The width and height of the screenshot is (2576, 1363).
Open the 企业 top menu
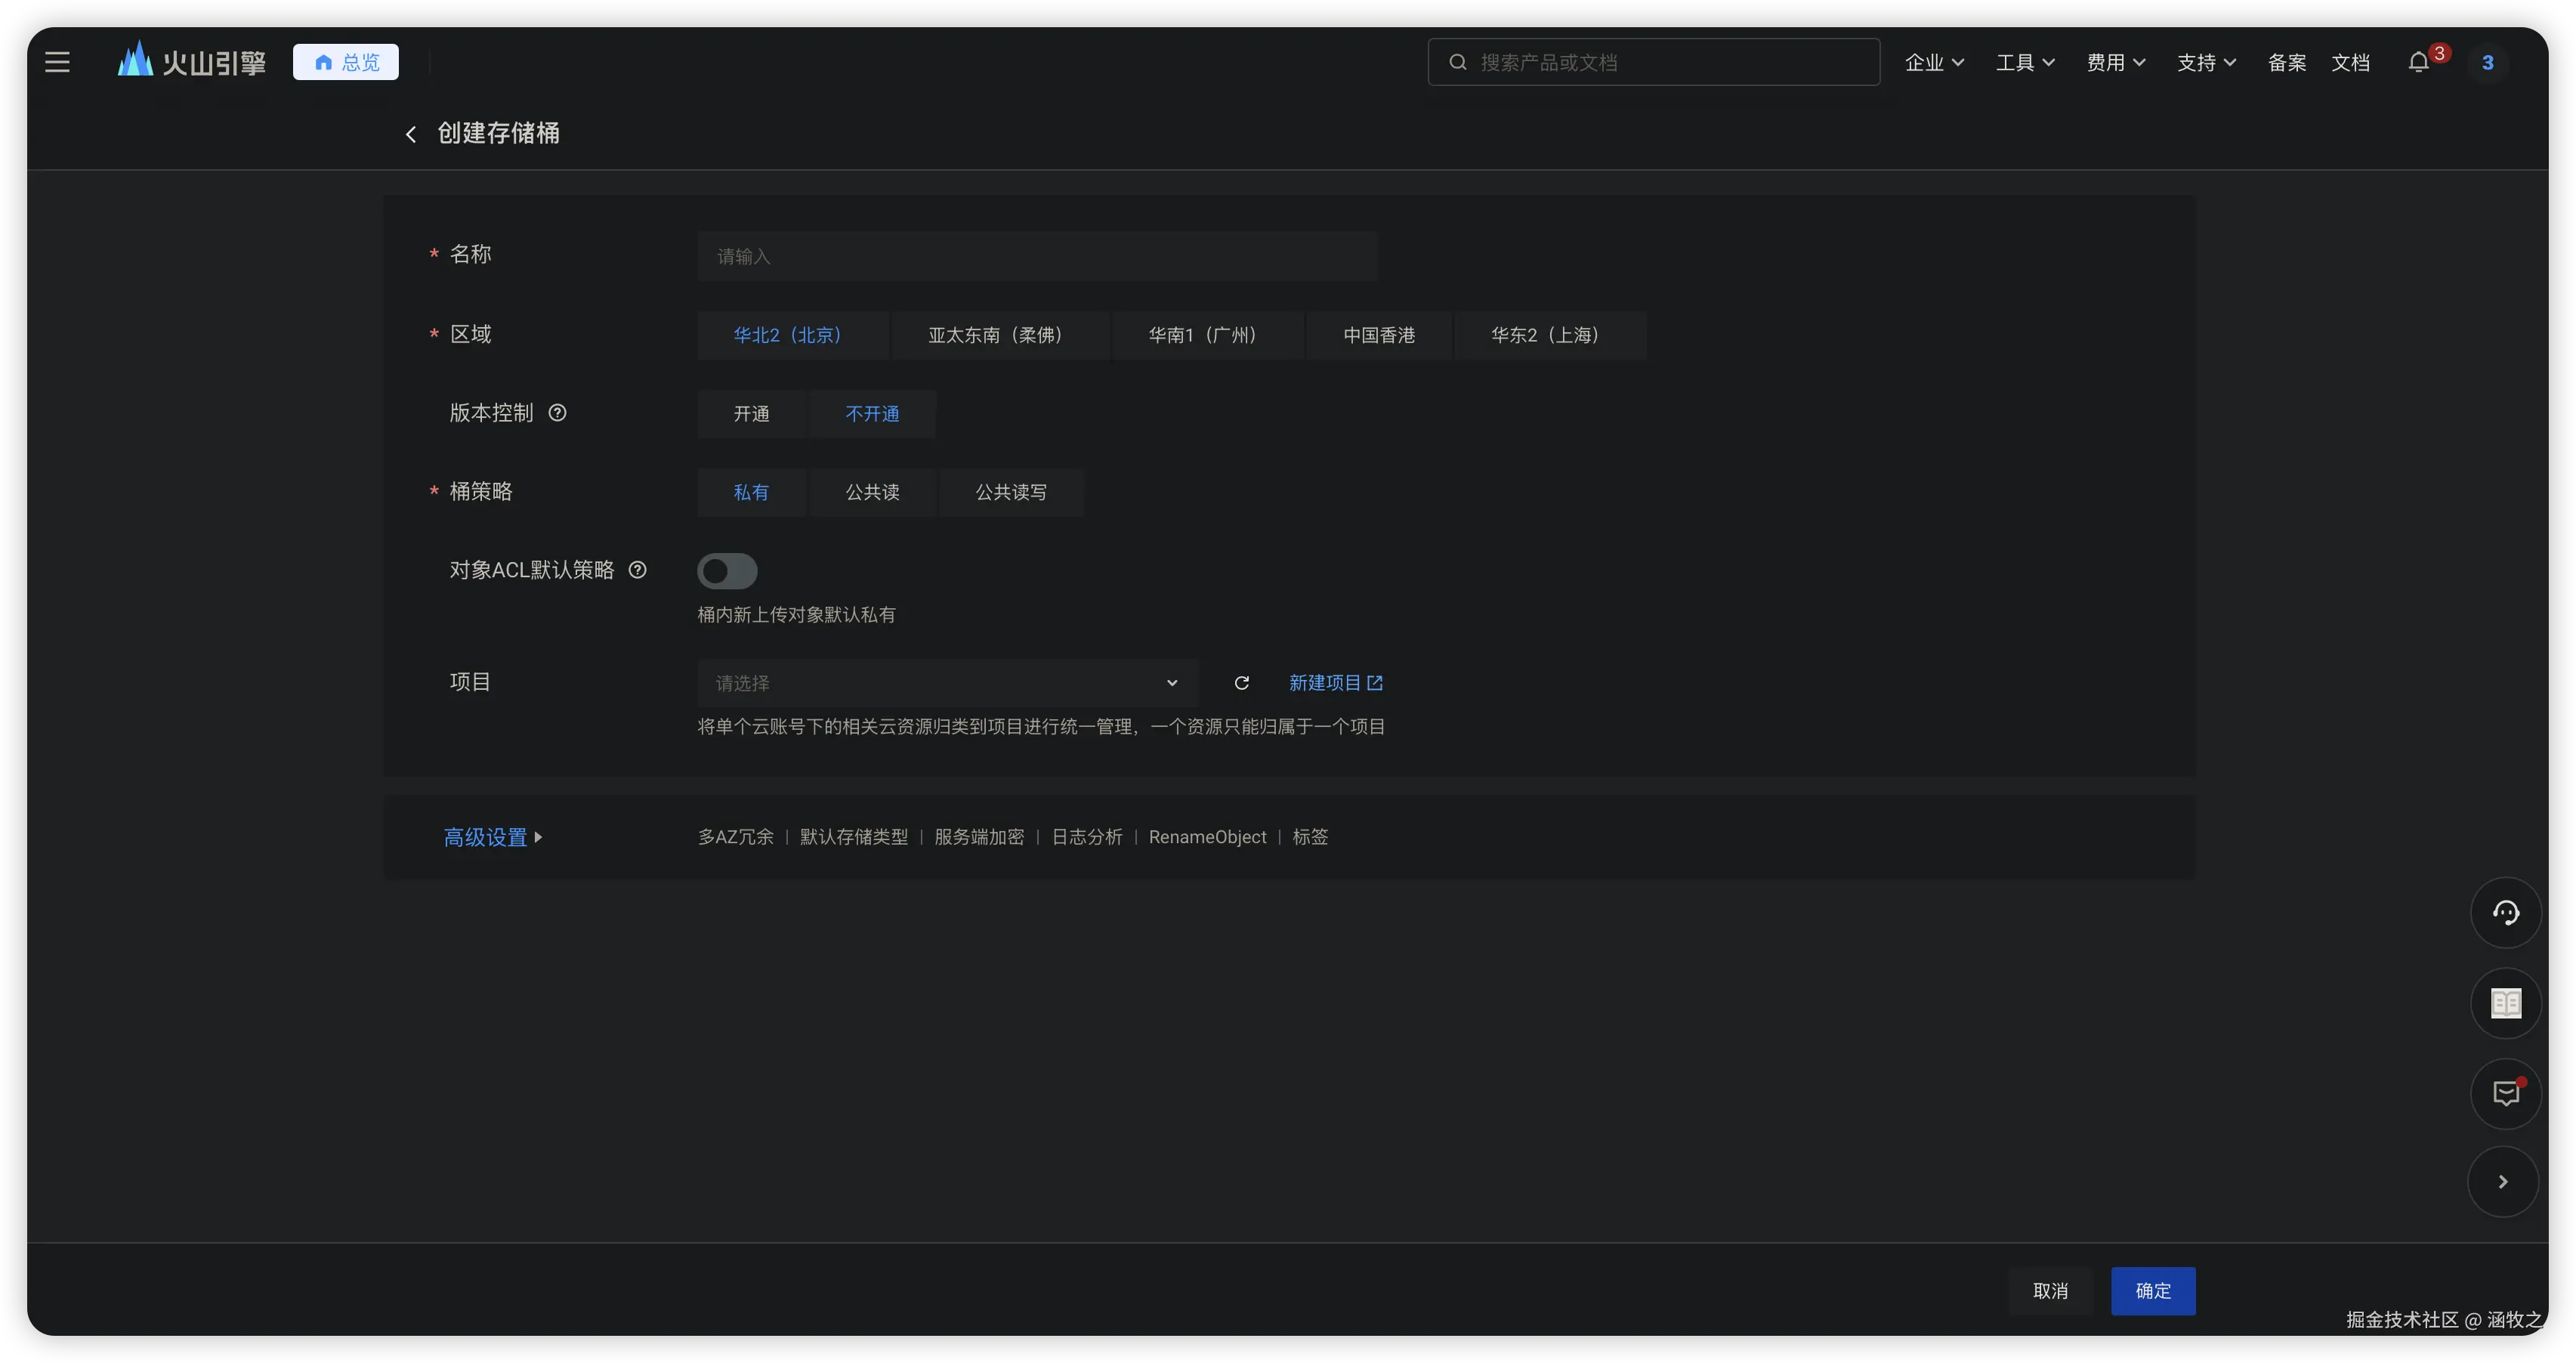point(1934,62)
